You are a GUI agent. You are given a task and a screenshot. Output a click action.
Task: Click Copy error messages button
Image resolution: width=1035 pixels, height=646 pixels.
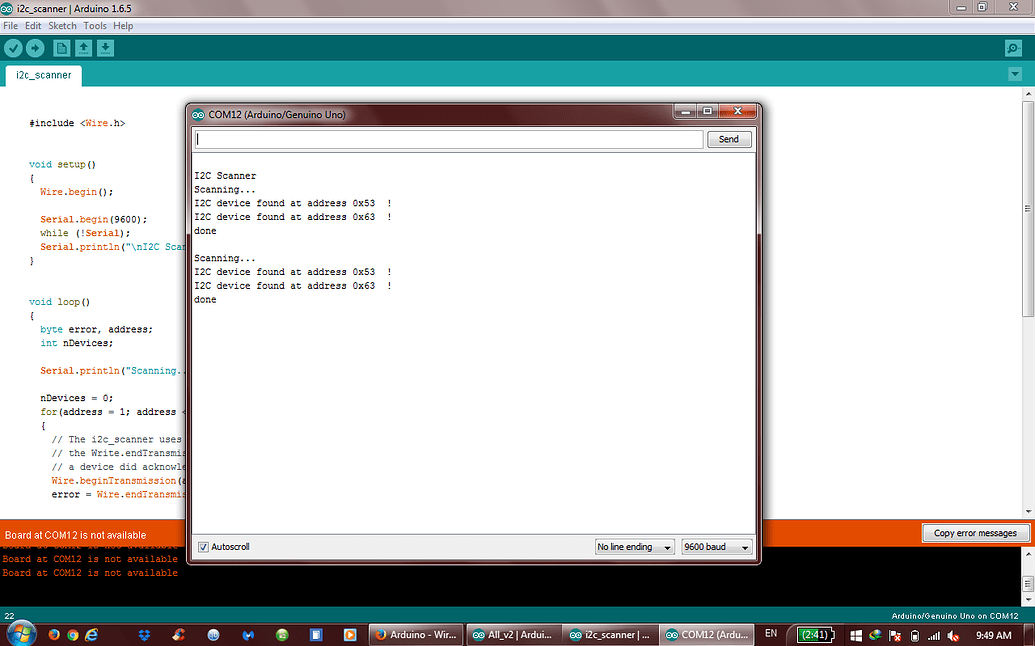pyautogui.click(x=975, y=533)
